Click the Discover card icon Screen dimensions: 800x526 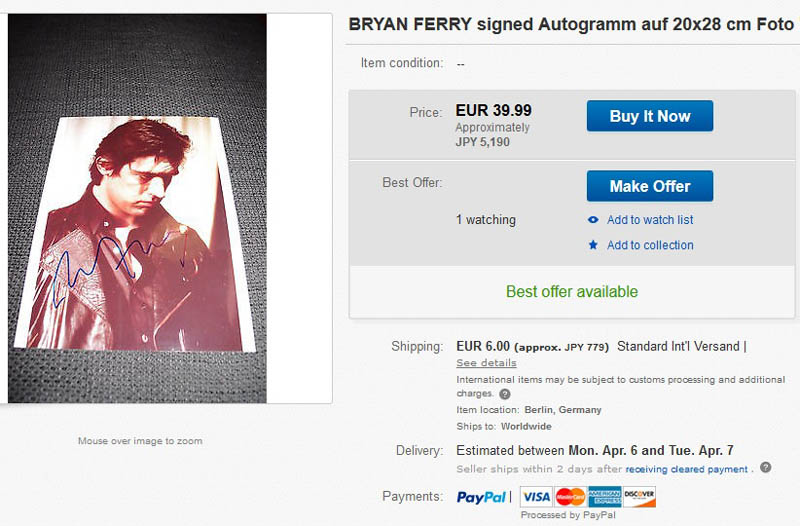point(639,496)
